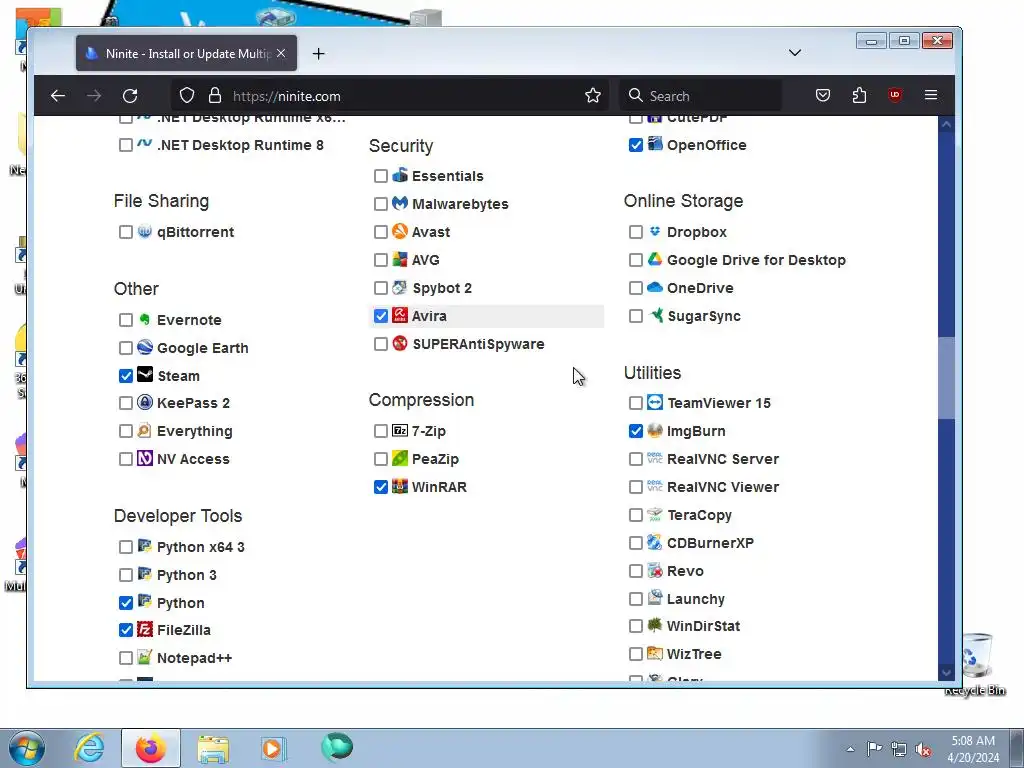Uncheck the Python checkbox
Viewport: 1024px width, 768px height.
(126, 603)
